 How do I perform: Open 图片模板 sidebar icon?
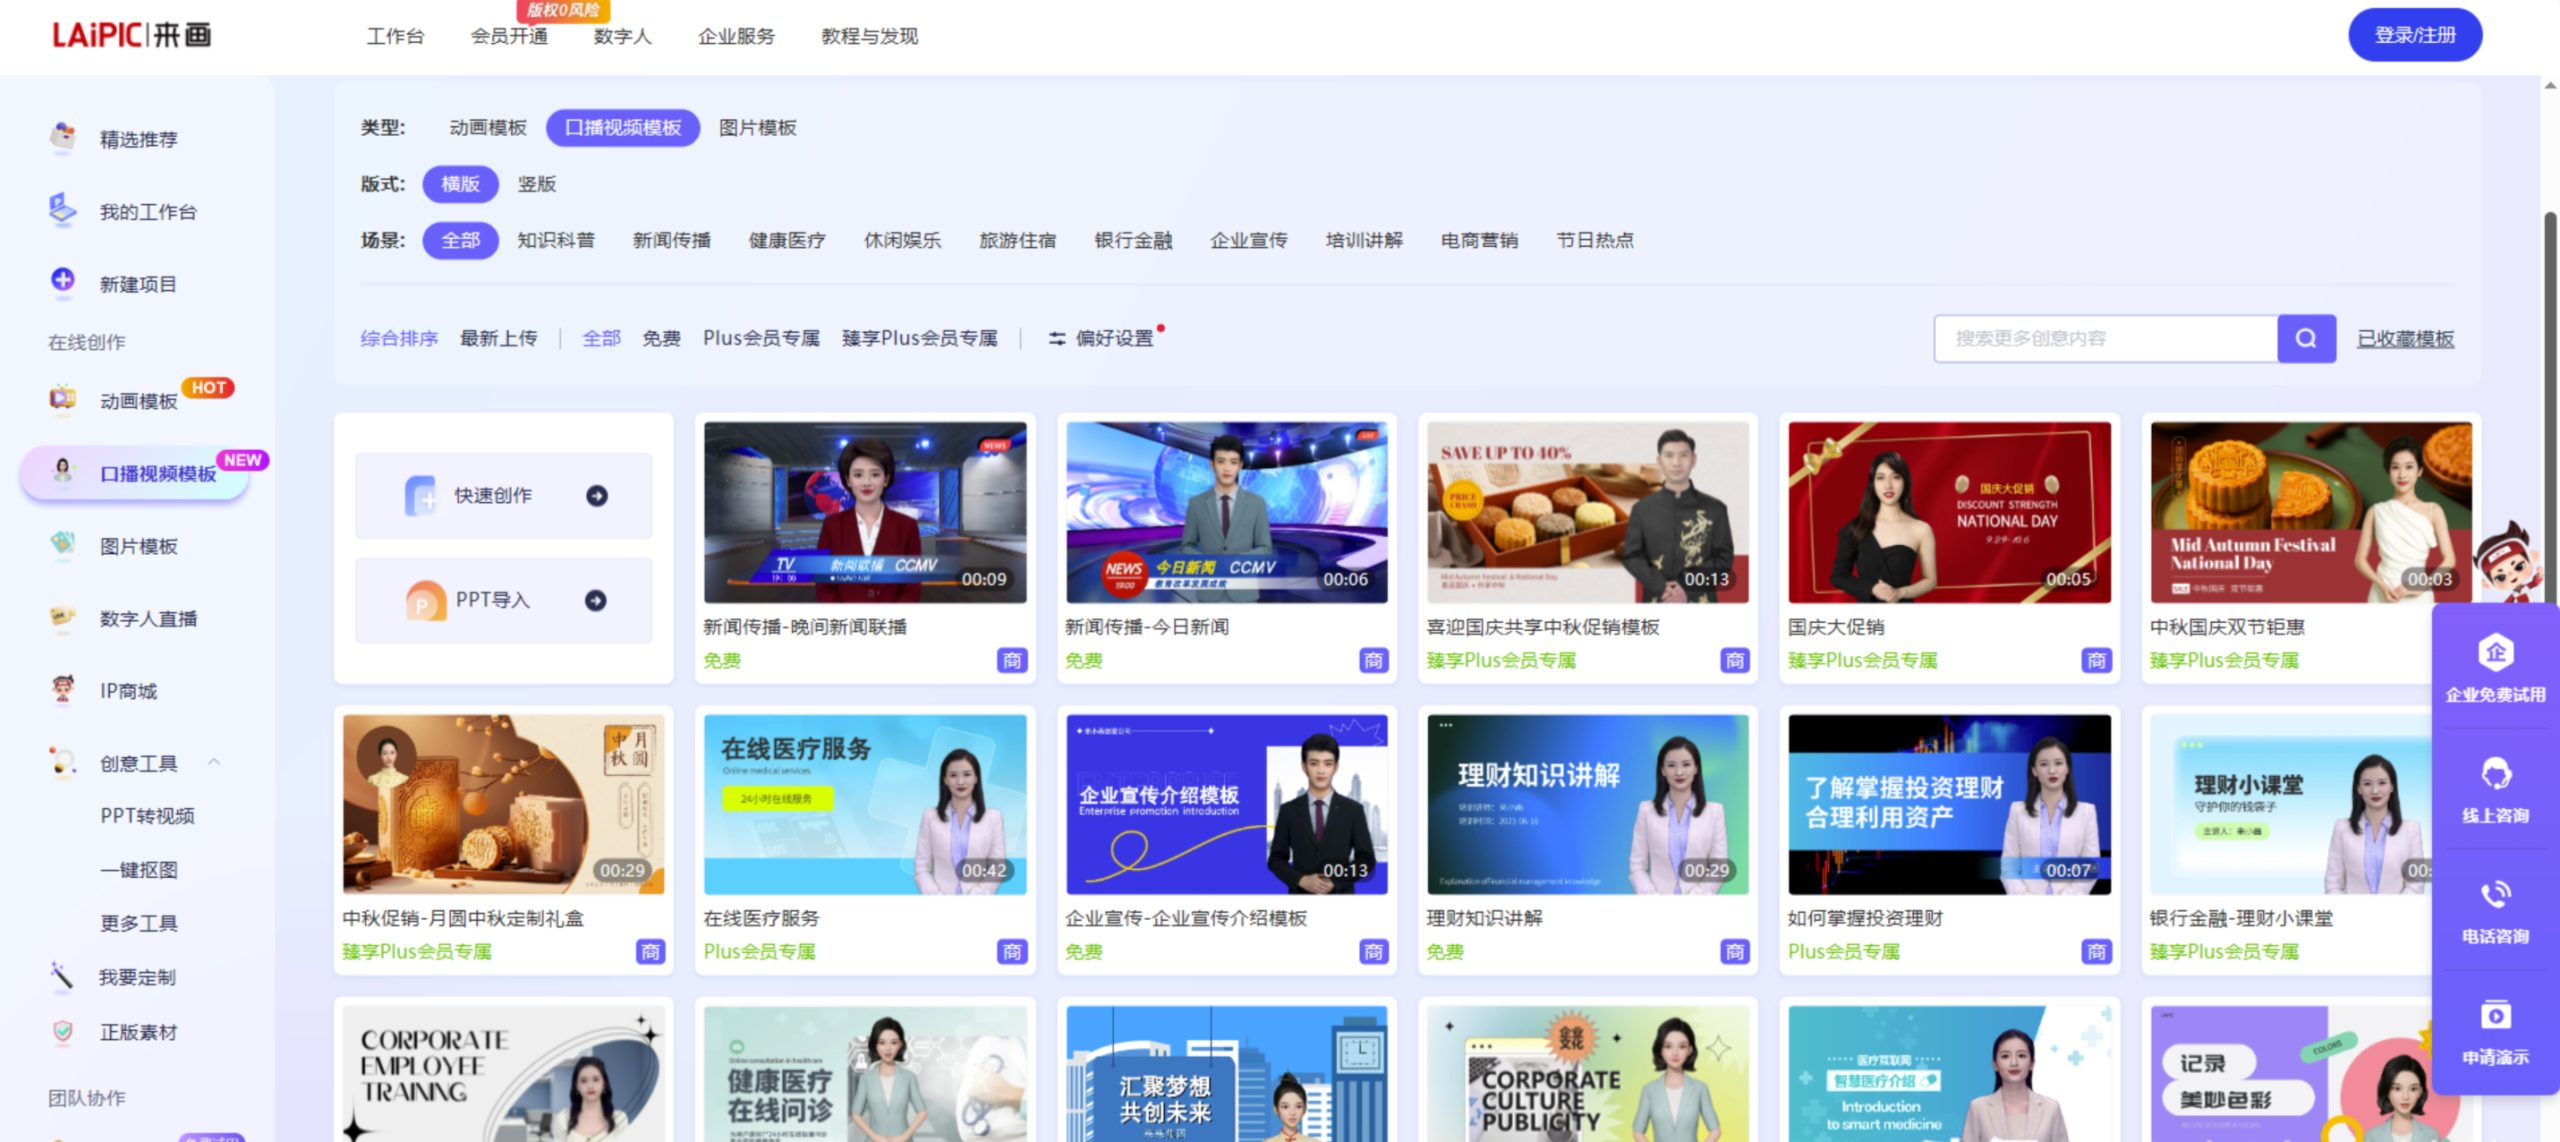pos(63,544)
